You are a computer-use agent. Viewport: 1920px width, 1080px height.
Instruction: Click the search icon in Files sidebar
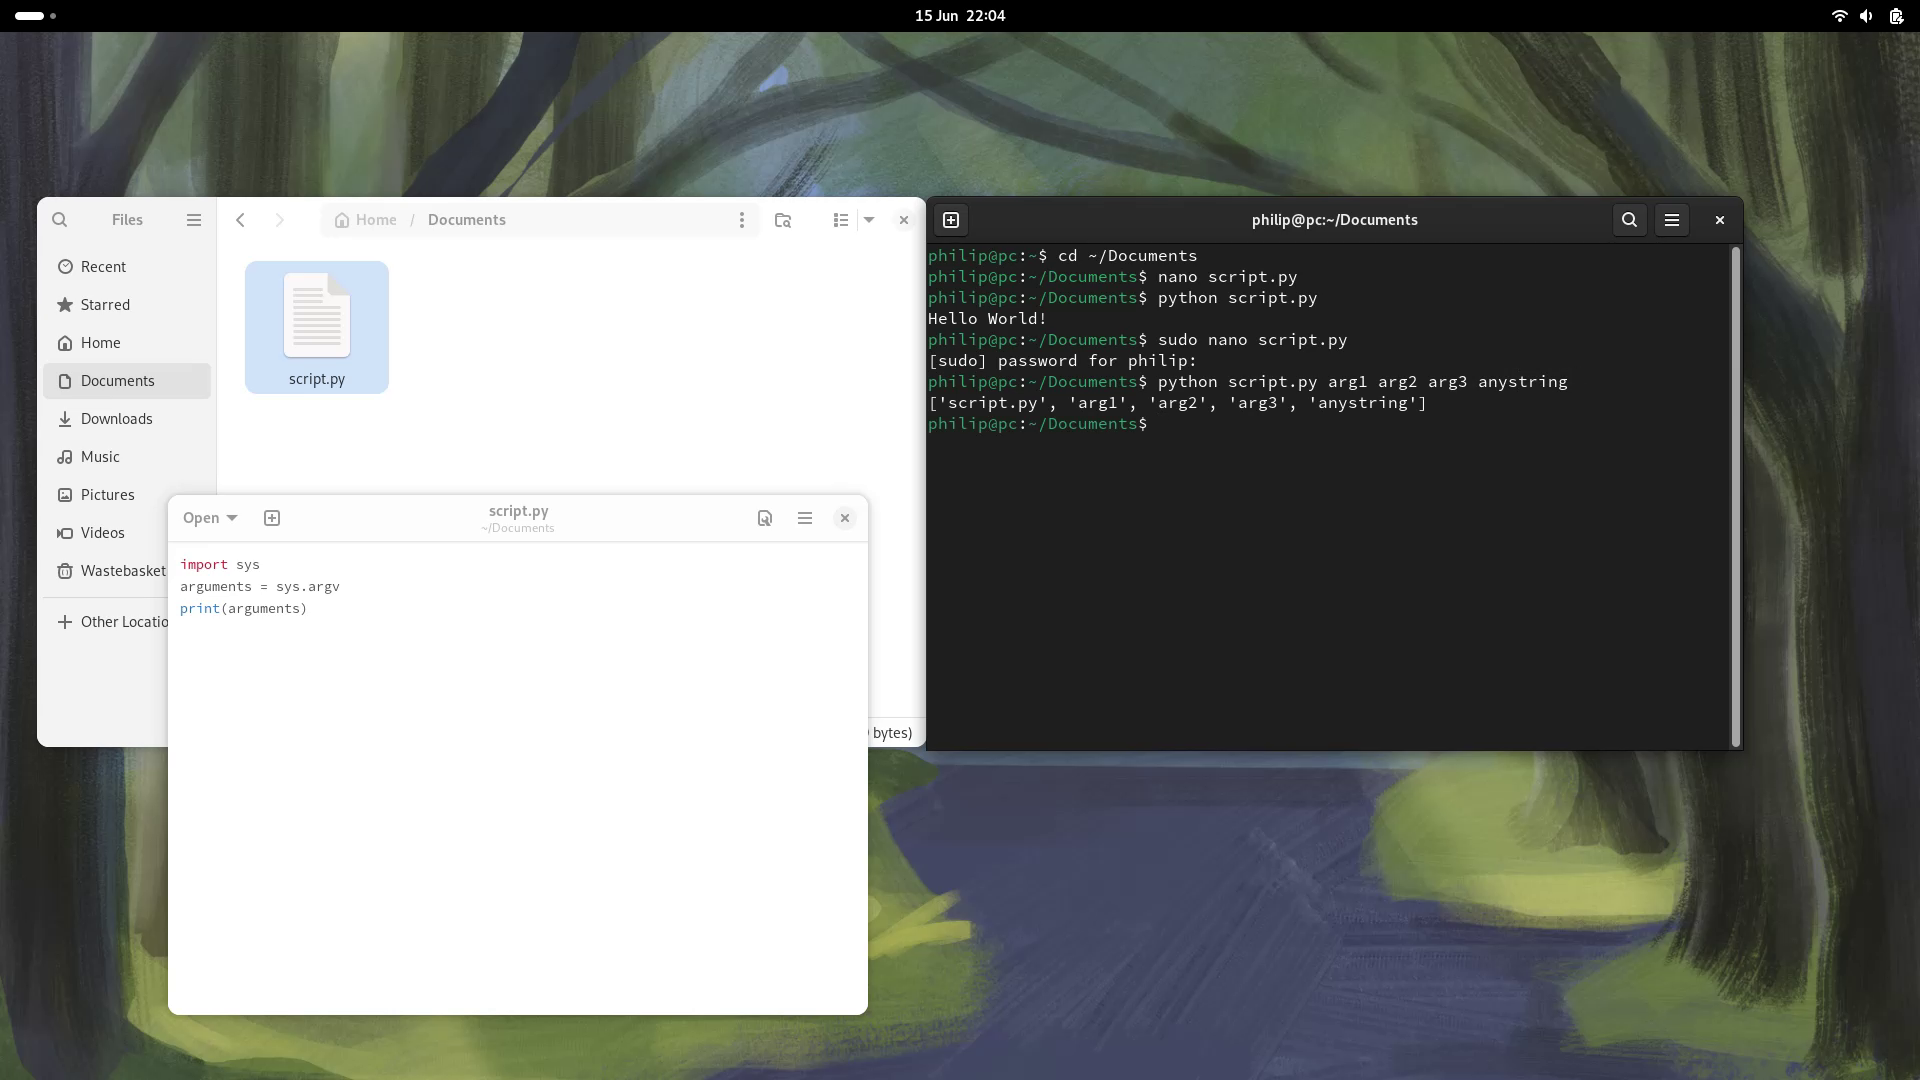tap(60, 220)
